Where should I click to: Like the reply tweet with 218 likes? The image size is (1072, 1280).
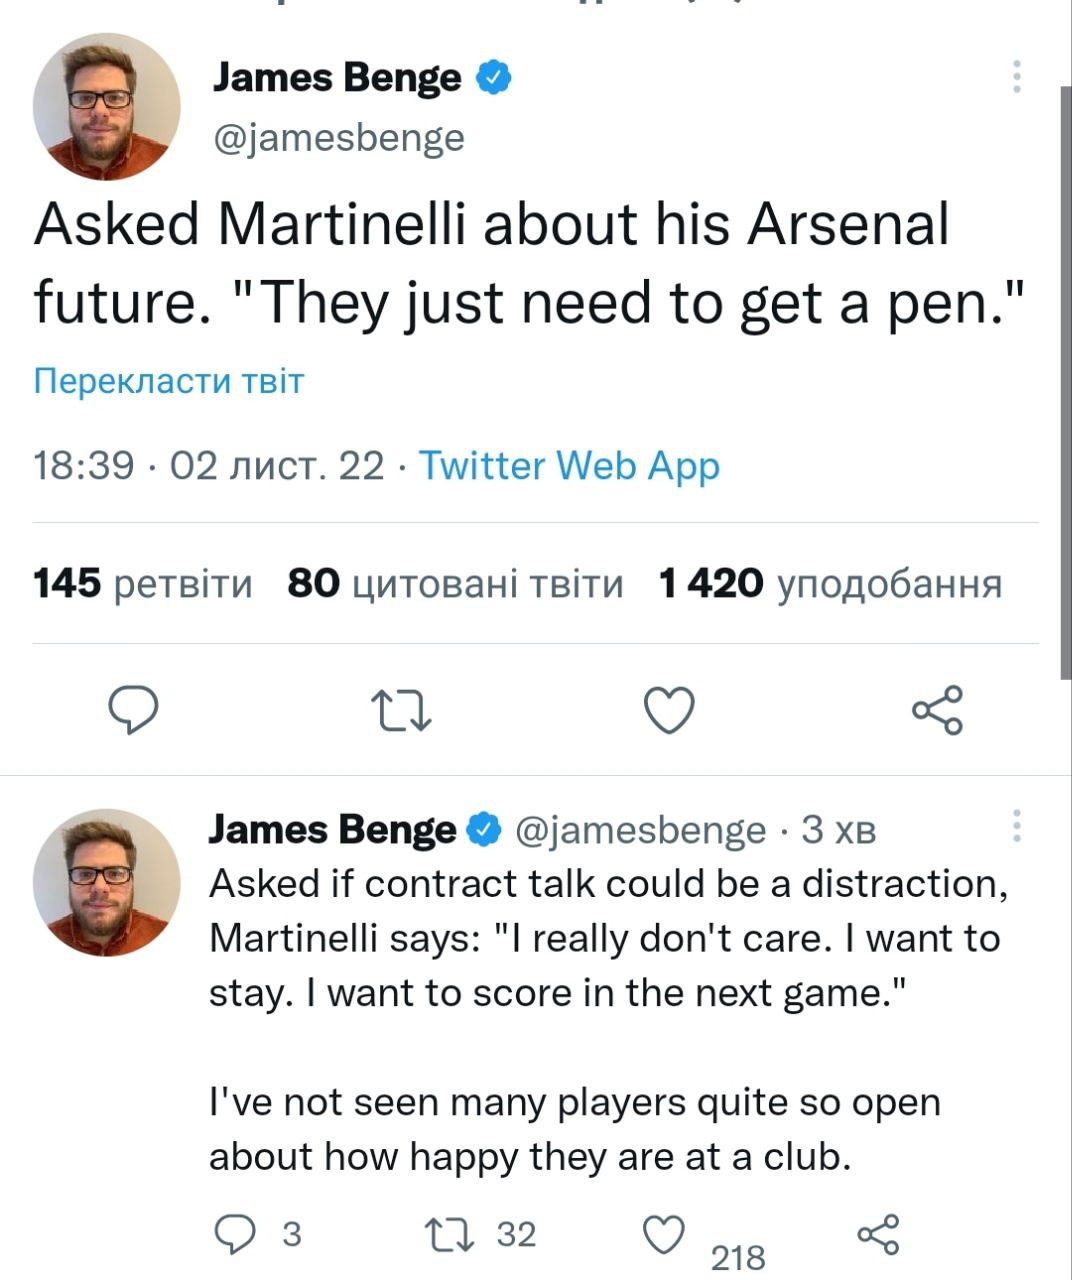pyautogui.click(x=663, y=1236)
